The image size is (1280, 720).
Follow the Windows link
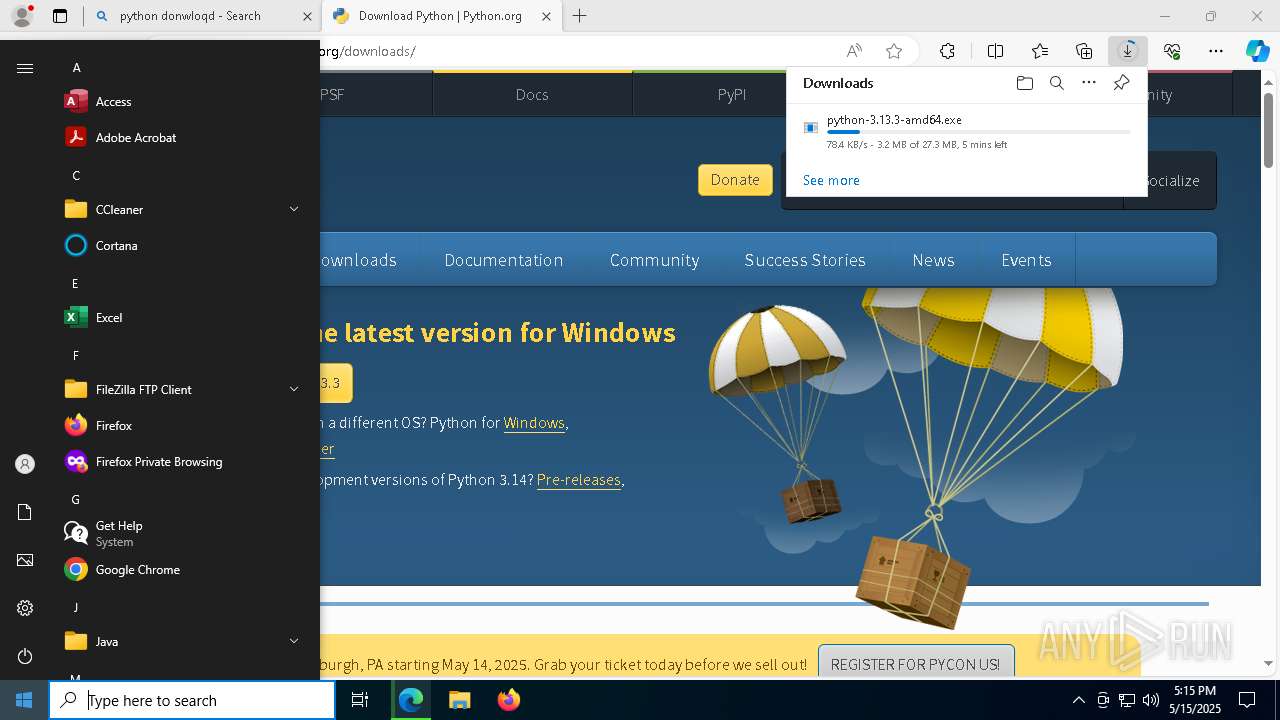click(534, 423)
